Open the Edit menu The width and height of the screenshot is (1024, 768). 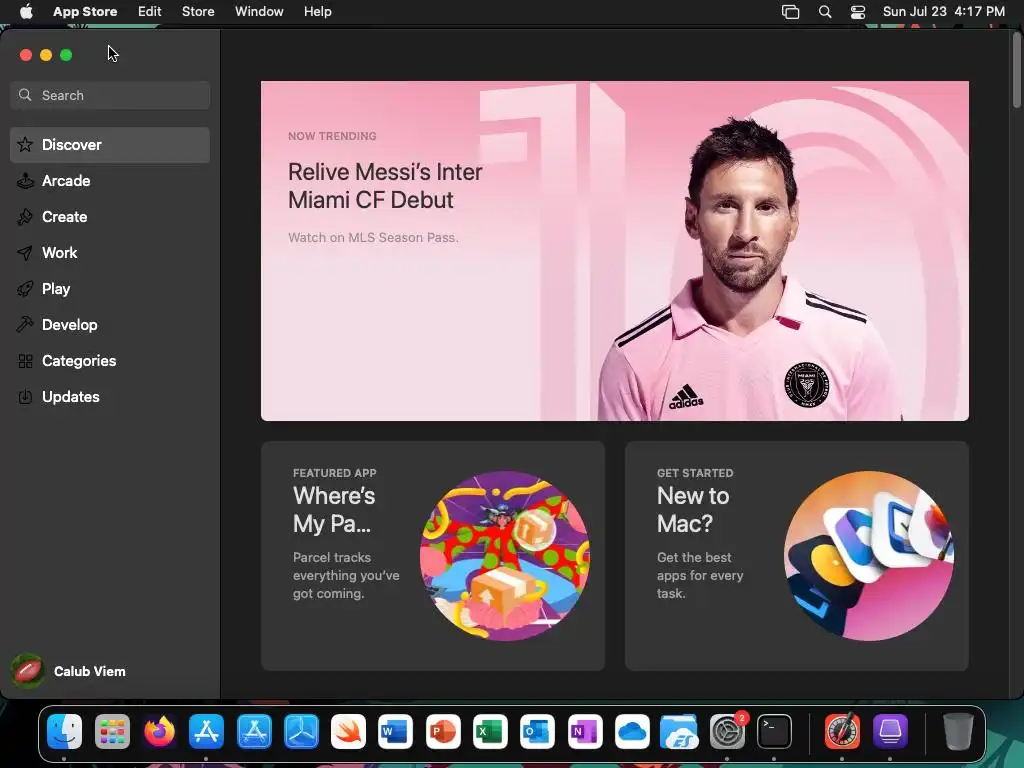(x=150, y=12)
